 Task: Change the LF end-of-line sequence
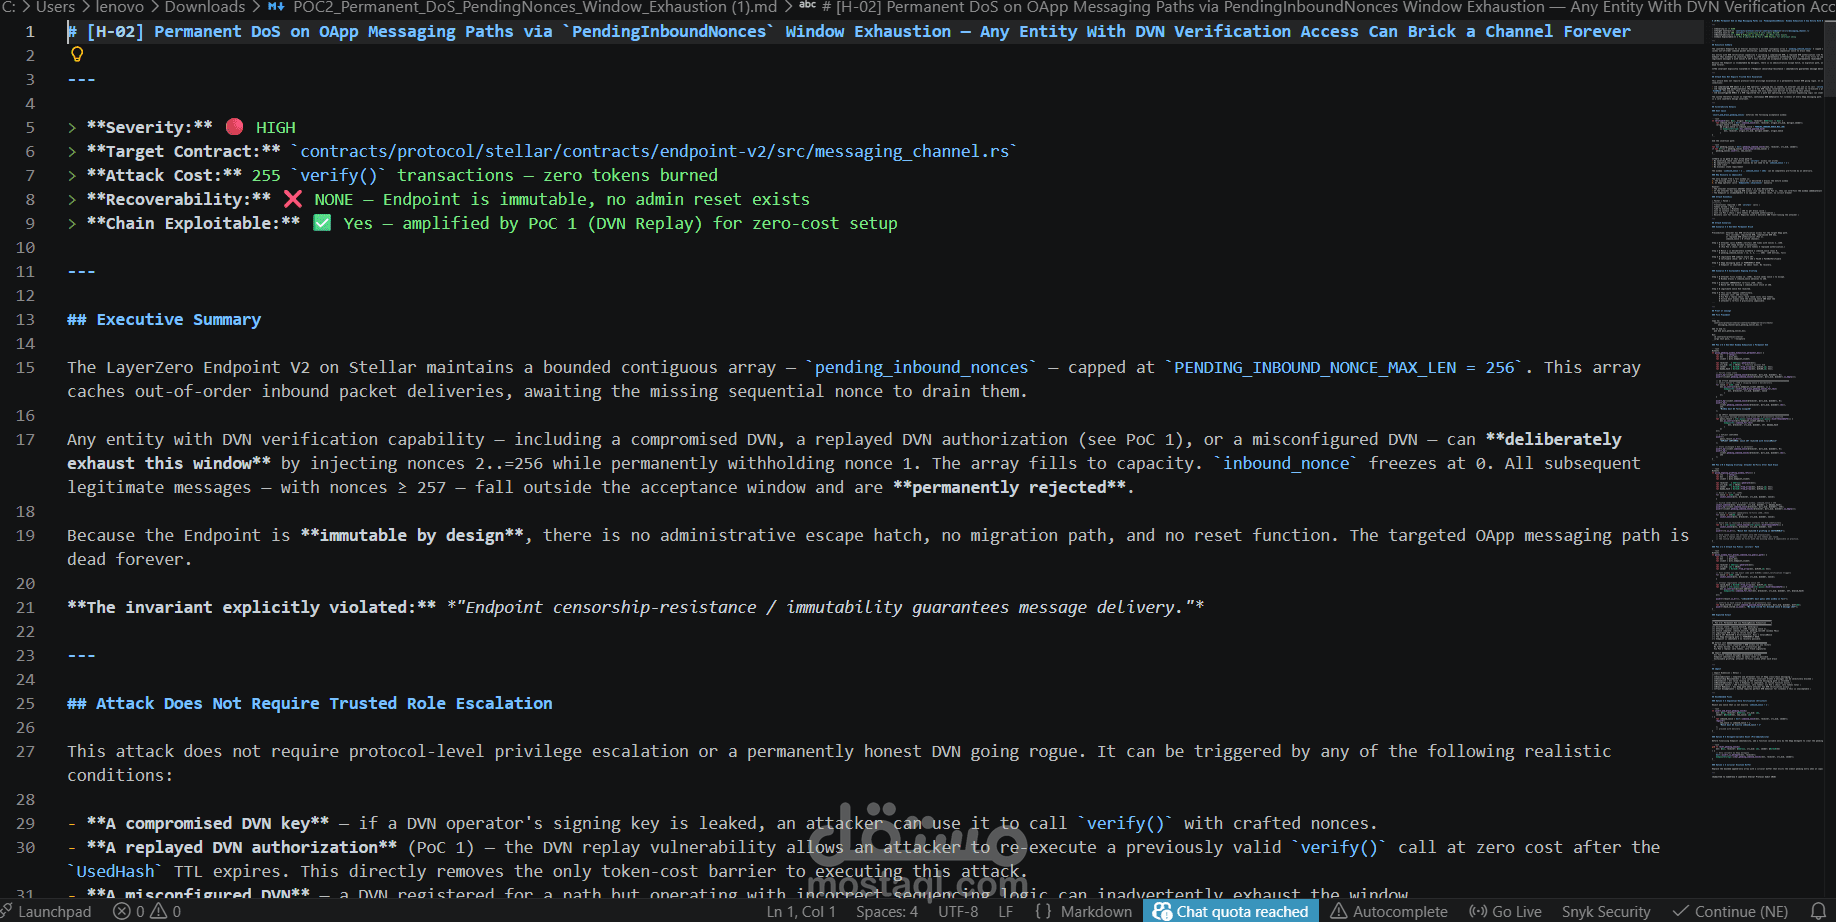(1005, 911)
